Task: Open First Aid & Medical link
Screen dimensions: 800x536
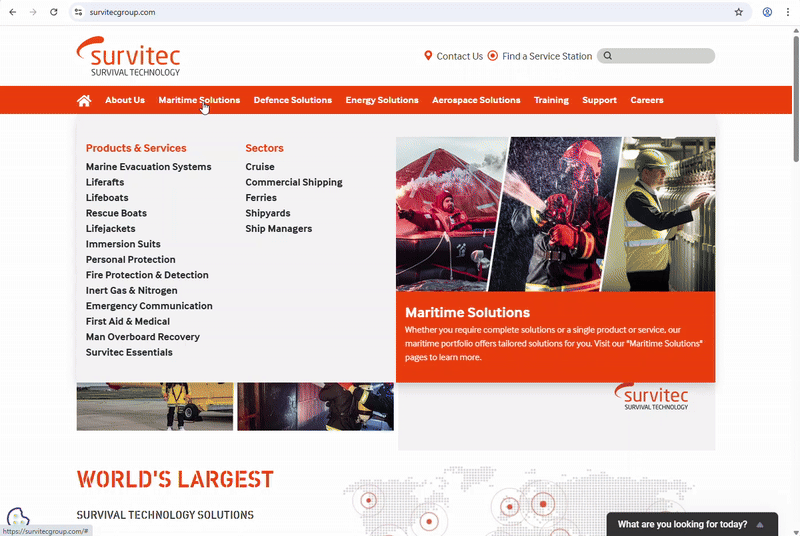Action: (x=128, y=321)
